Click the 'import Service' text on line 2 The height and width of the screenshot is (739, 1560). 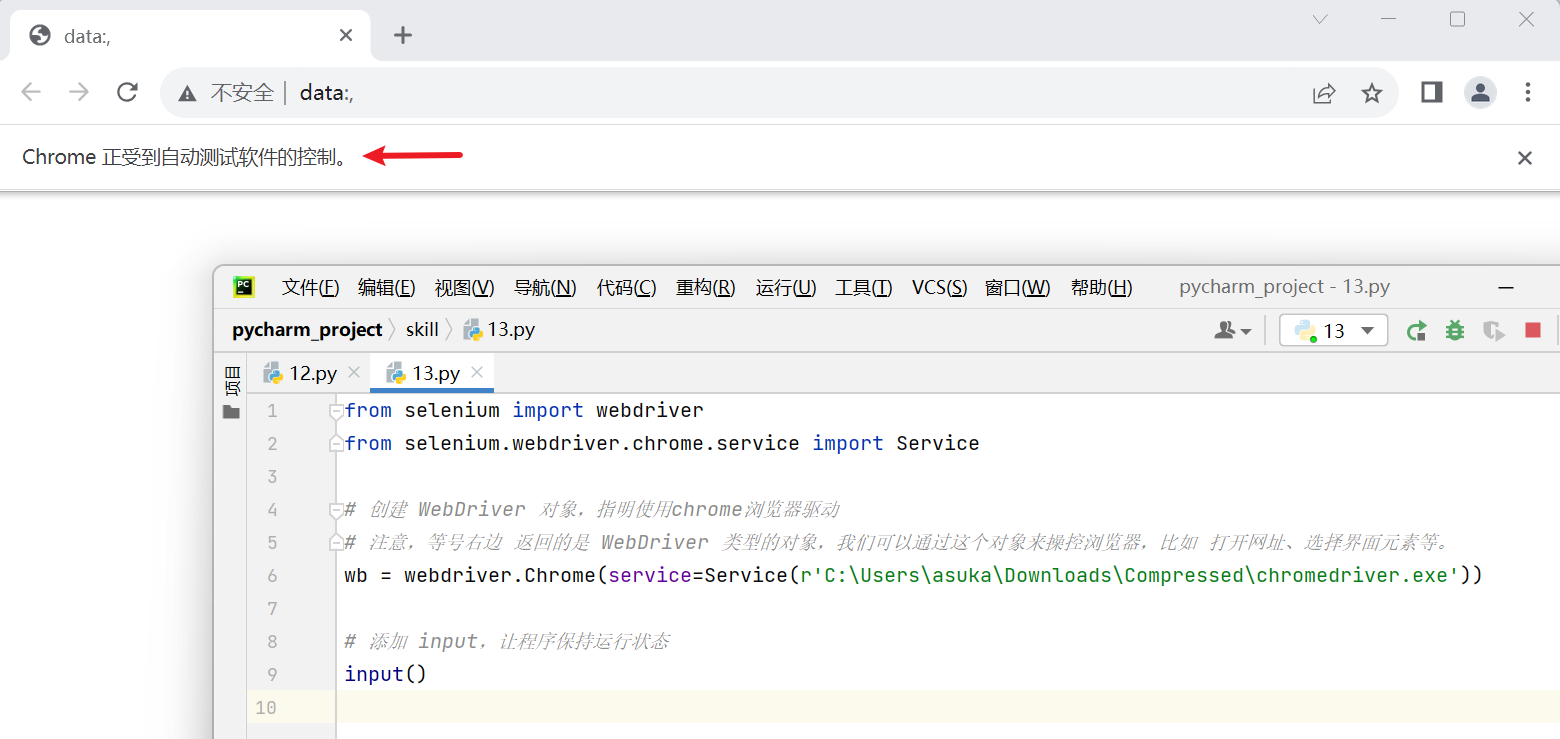click(896, 443)
